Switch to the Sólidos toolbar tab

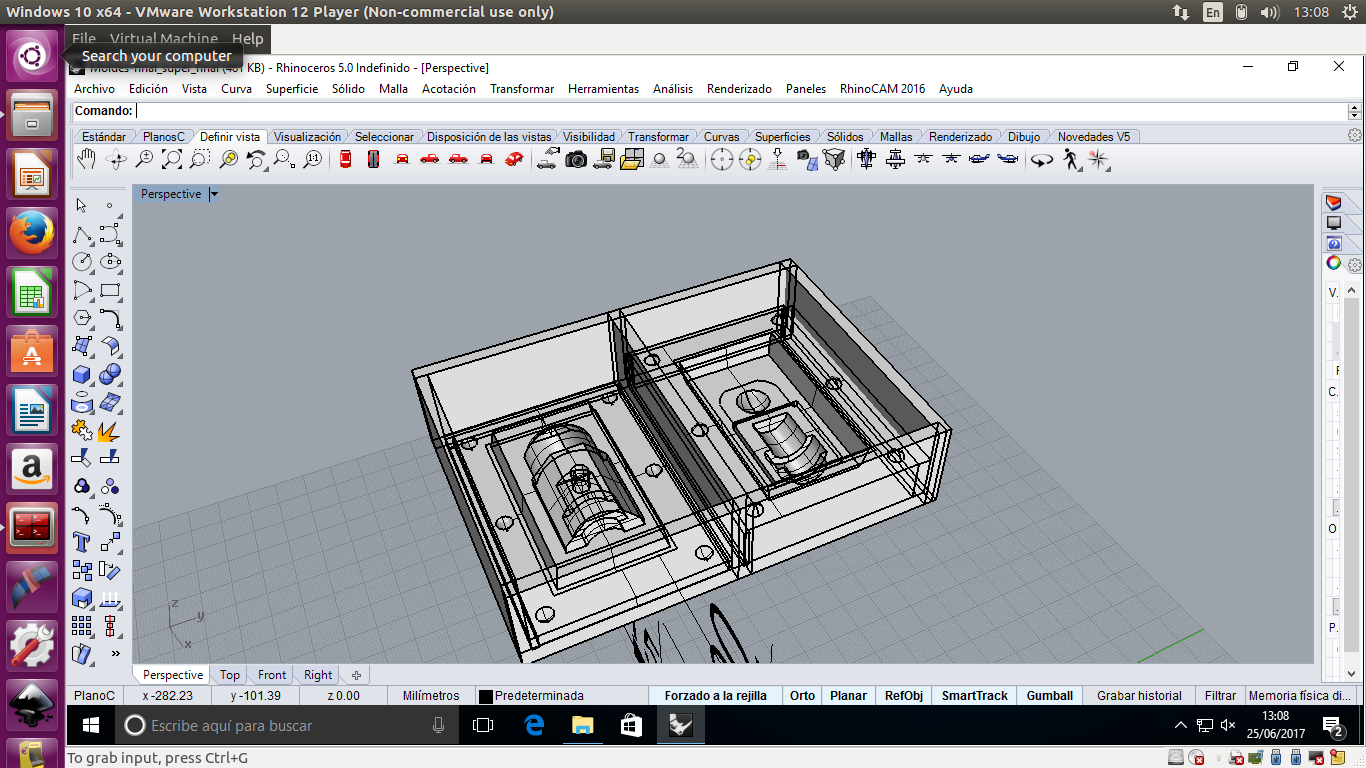tap(845, 137)
